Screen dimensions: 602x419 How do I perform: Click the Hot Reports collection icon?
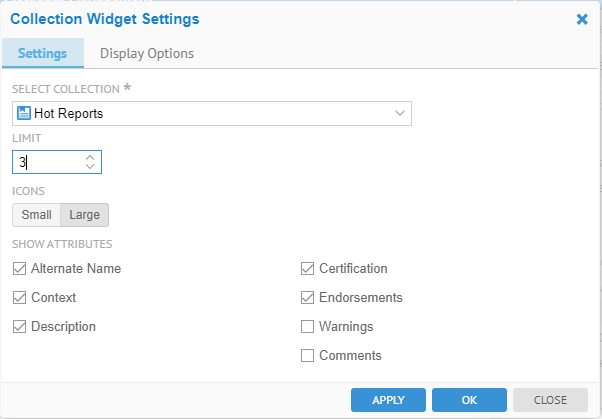click(24, 113)
